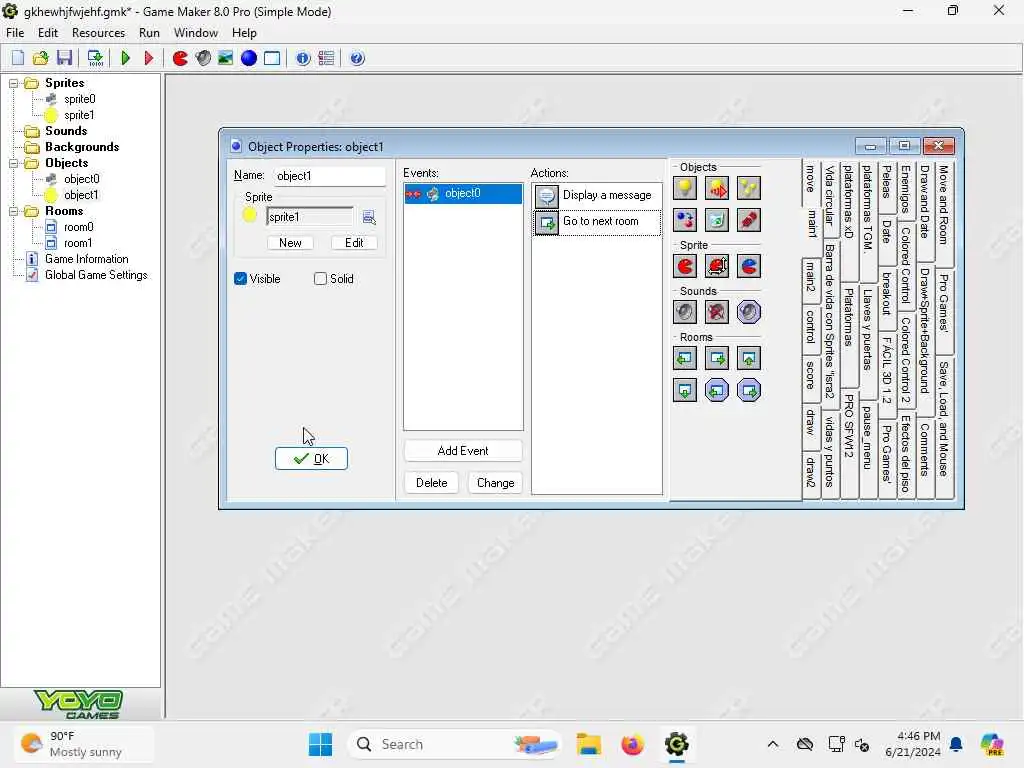
Task: Pick the Create Random instance action icon
Action: click(748, 188)
